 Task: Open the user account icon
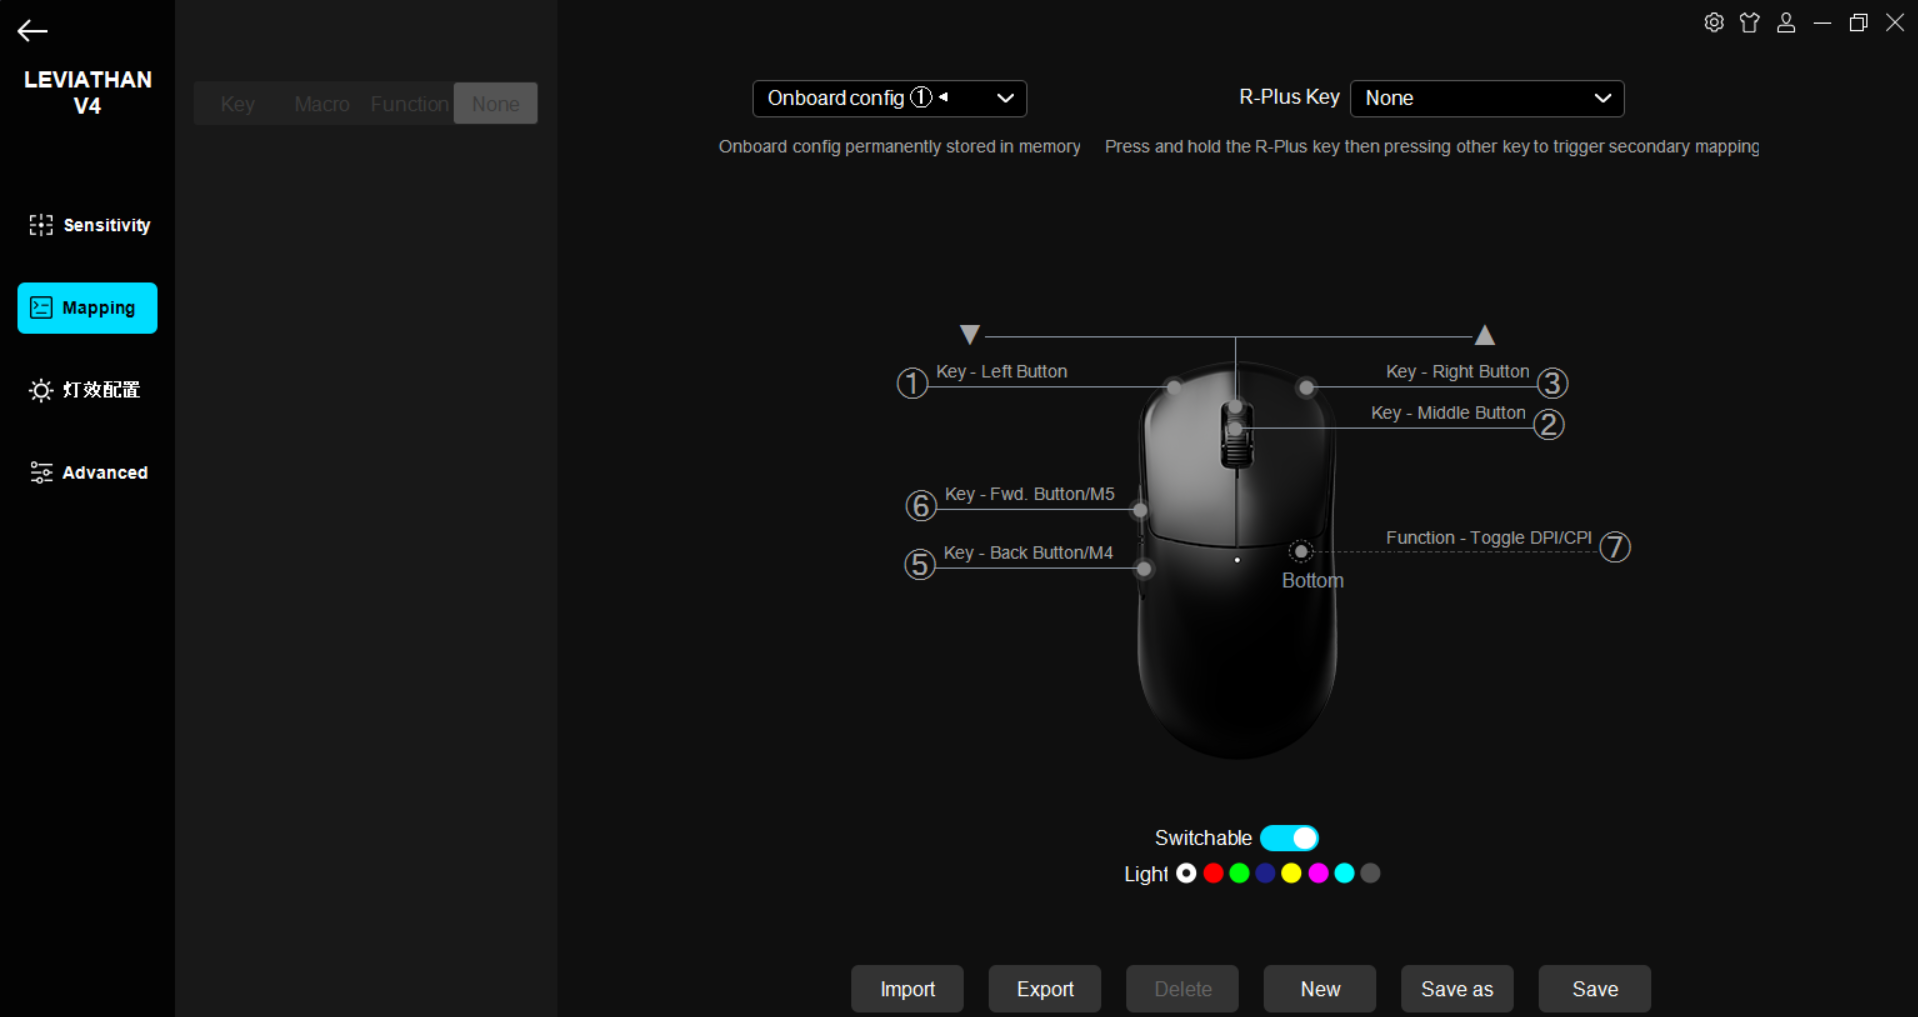point(1786,22)
